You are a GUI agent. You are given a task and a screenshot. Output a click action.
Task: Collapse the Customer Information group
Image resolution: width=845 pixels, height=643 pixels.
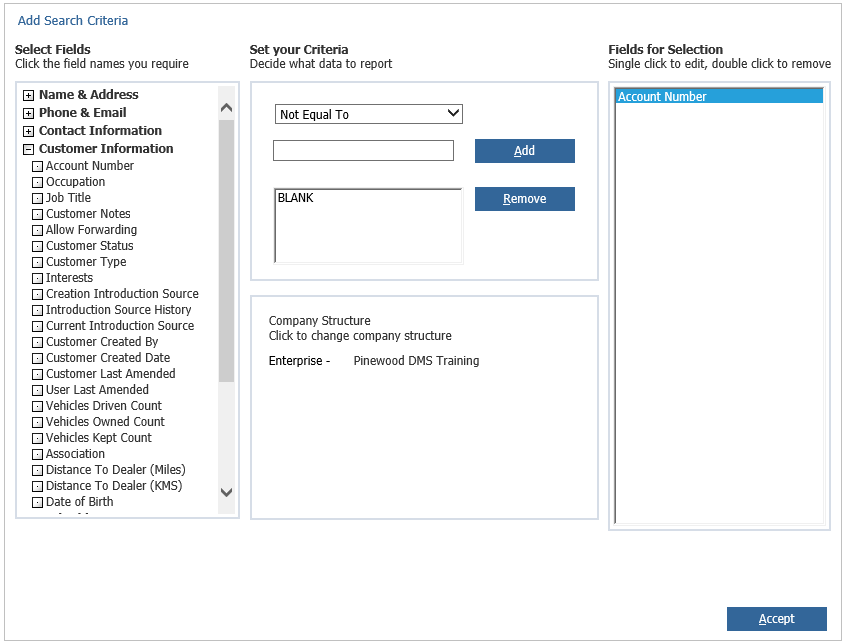[29, 149]
